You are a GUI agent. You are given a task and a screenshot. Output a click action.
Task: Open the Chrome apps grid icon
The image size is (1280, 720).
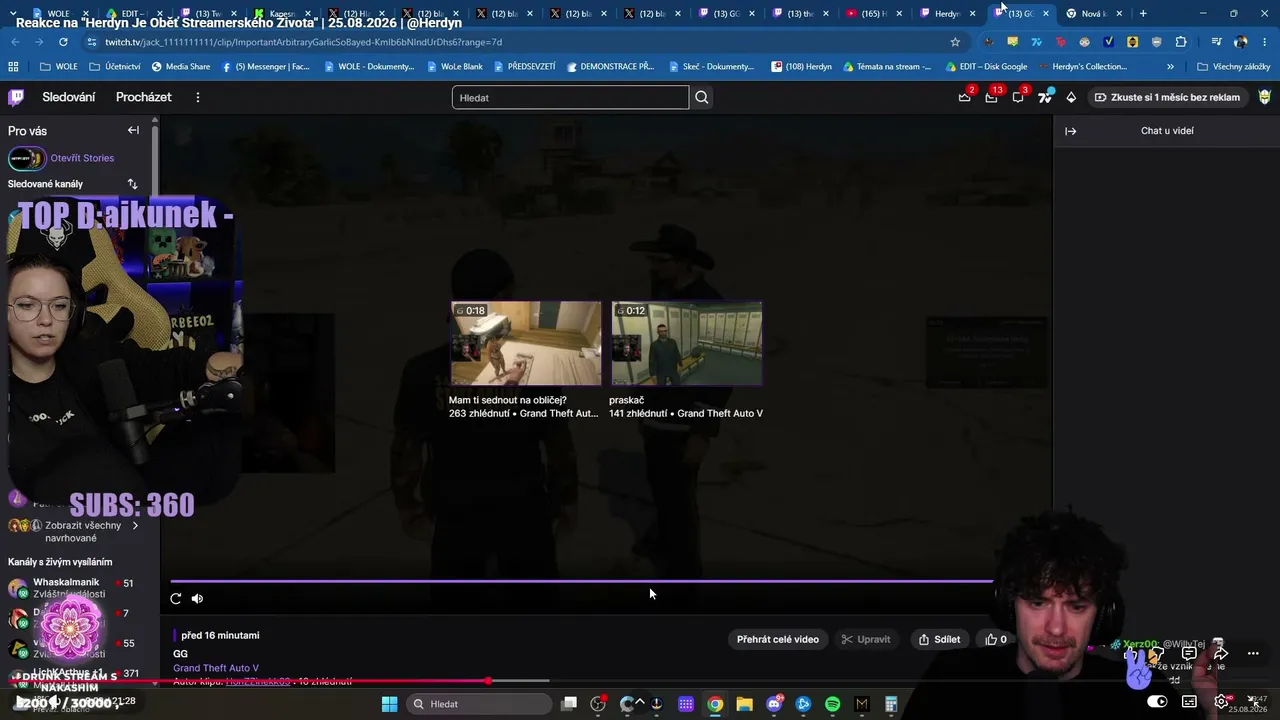13,67
